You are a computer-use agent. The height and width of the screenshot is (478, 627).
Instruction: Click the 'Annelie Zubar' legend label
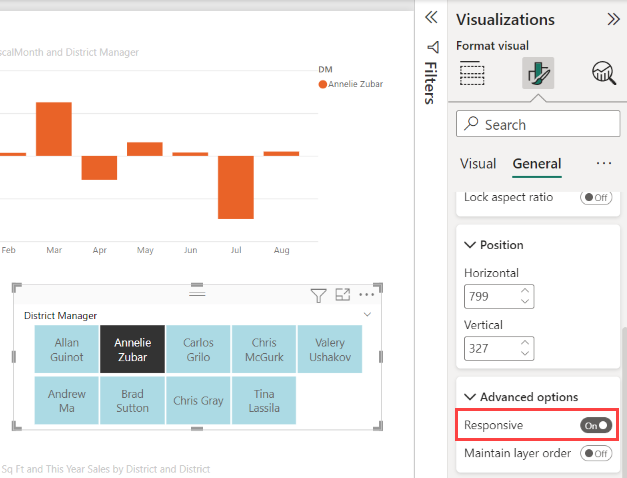(355, 84)
